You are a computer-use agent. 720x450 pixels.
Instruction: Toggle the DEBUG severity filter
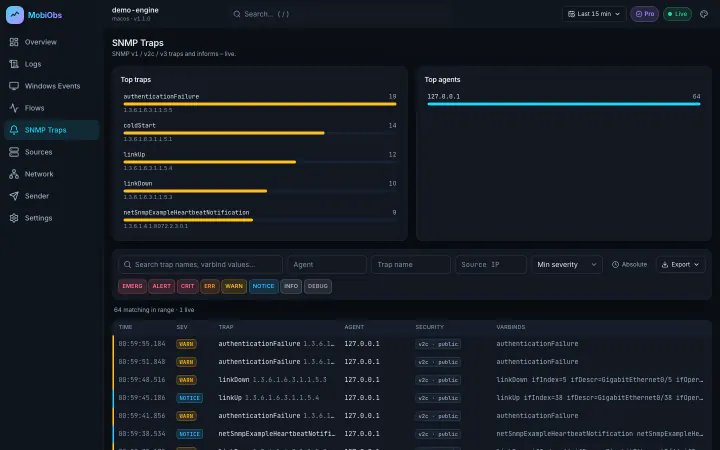pos(317,286)
